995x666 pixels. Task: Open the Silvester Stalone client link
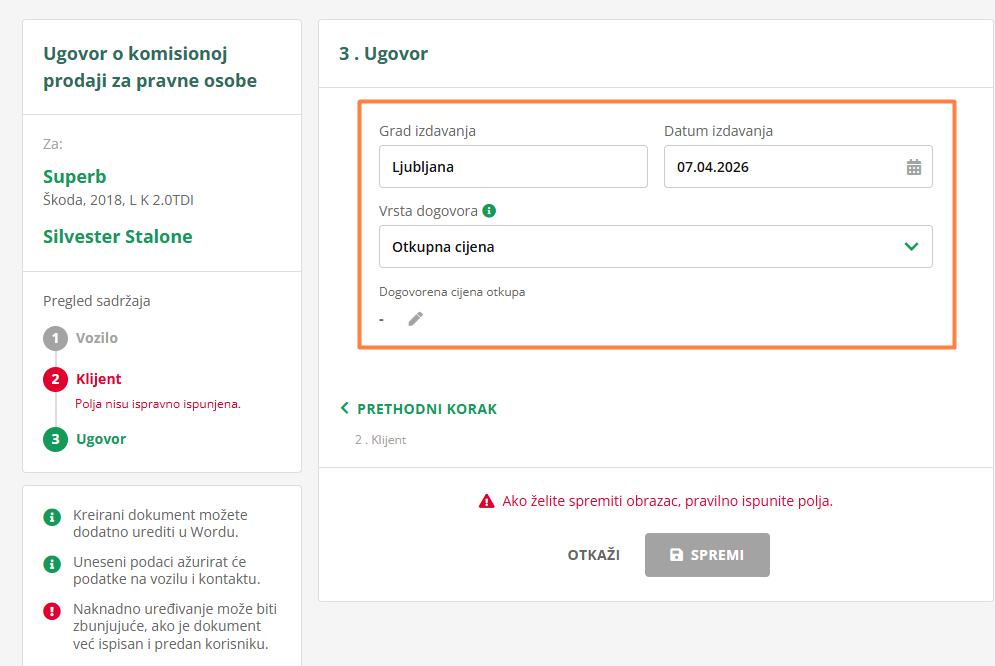click(x=118, y=237)
